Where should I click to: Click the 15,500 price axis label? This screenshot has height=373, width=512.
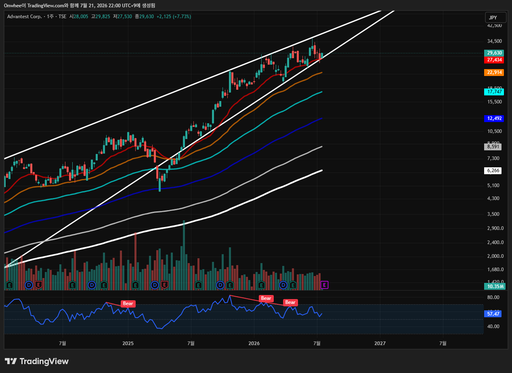(x=494, y=102)
